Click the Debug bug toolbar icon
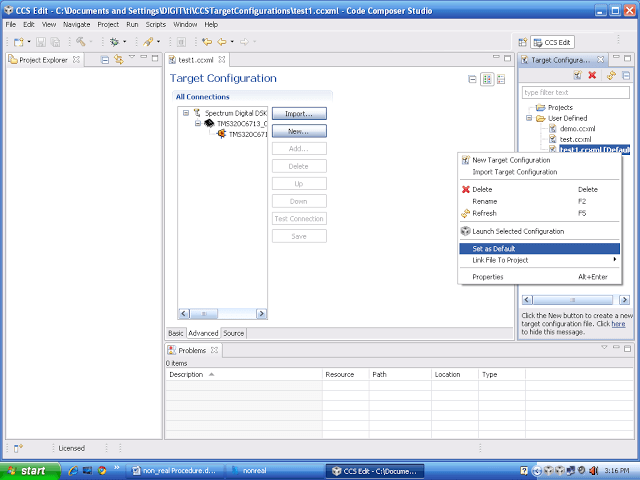Viewport: 640px width, 480px height. point(114,42)
